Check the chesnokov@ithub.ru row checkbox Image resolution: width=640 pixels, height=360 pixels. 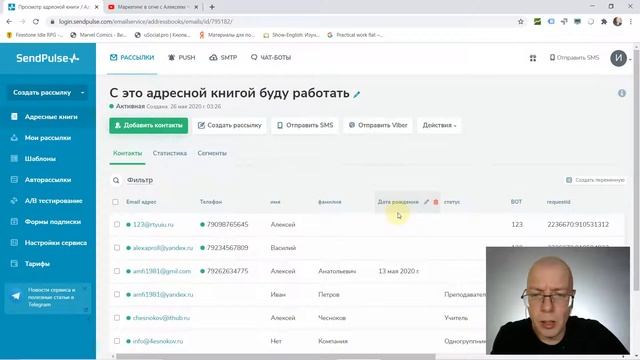(x=117, y=318)
